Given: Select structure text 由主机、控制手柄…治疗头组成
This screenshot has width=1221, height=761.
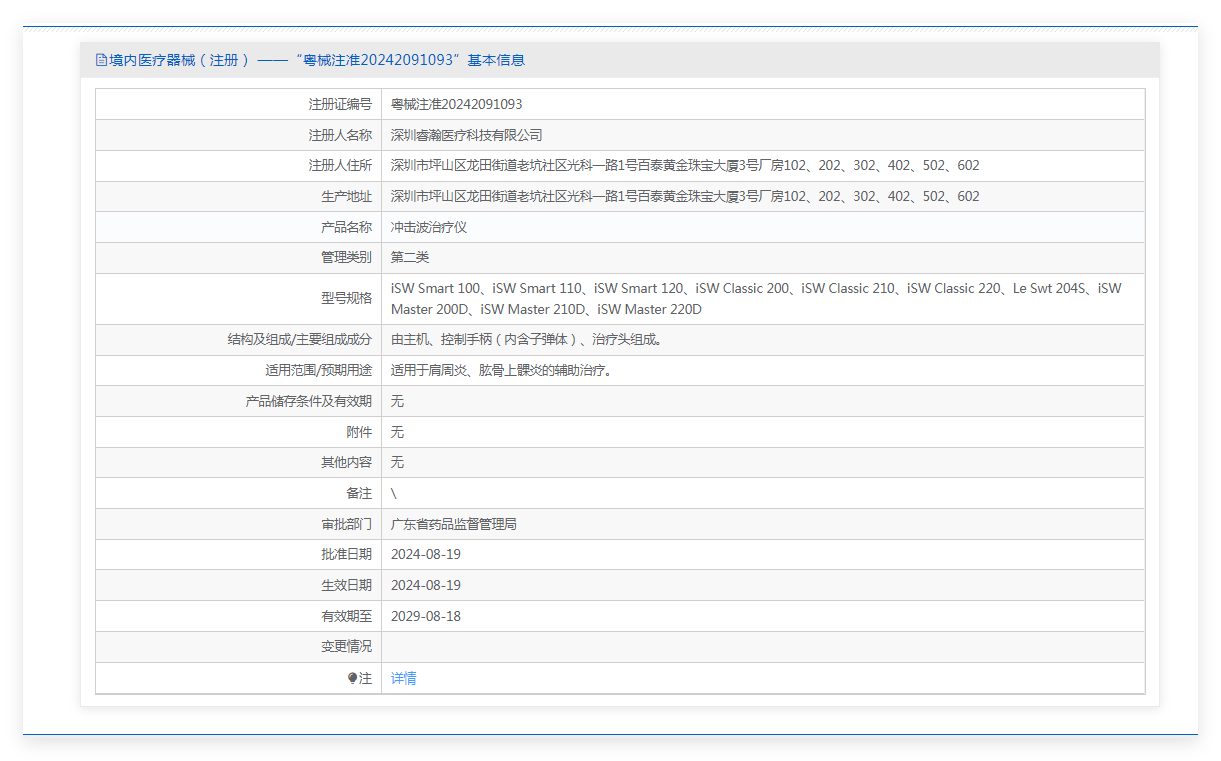Looking at the screenshot, I should click(526, 340).
